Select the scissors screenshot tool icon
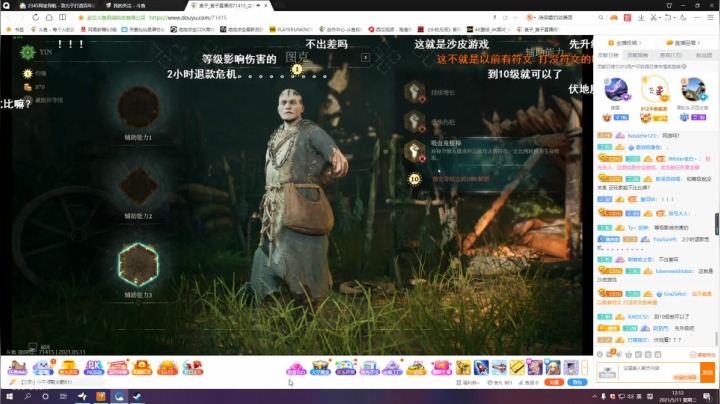 pos(653,17)
